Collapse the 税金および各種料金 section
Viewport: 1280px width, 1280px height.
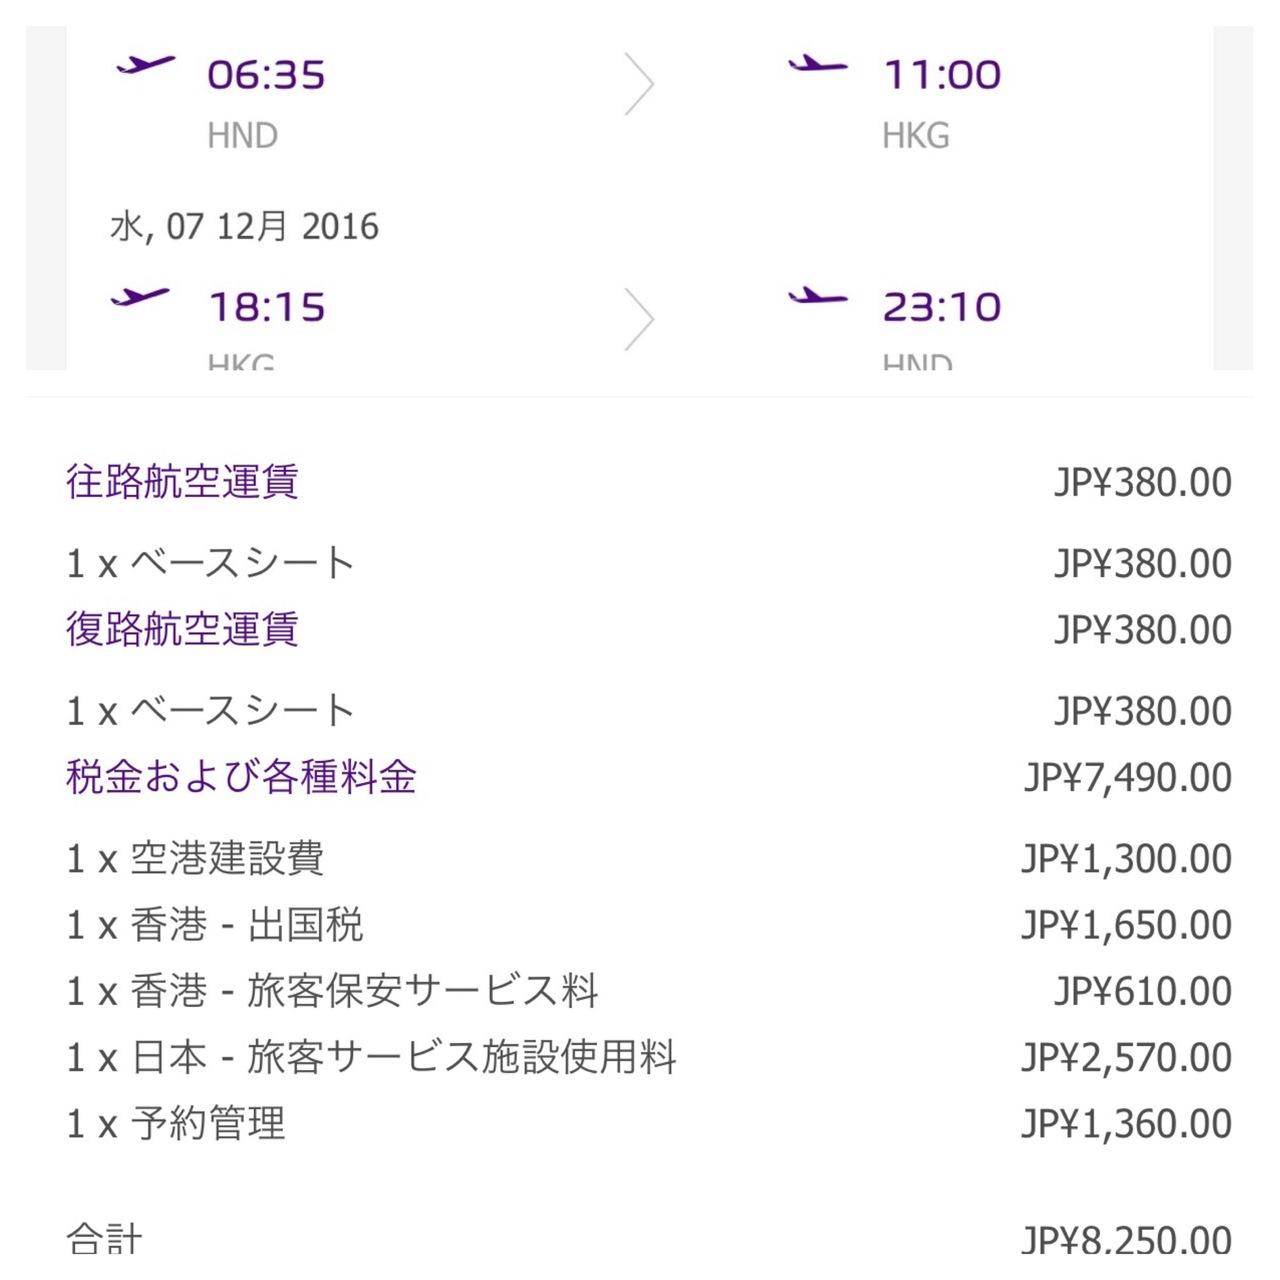(x=241, y=777)
